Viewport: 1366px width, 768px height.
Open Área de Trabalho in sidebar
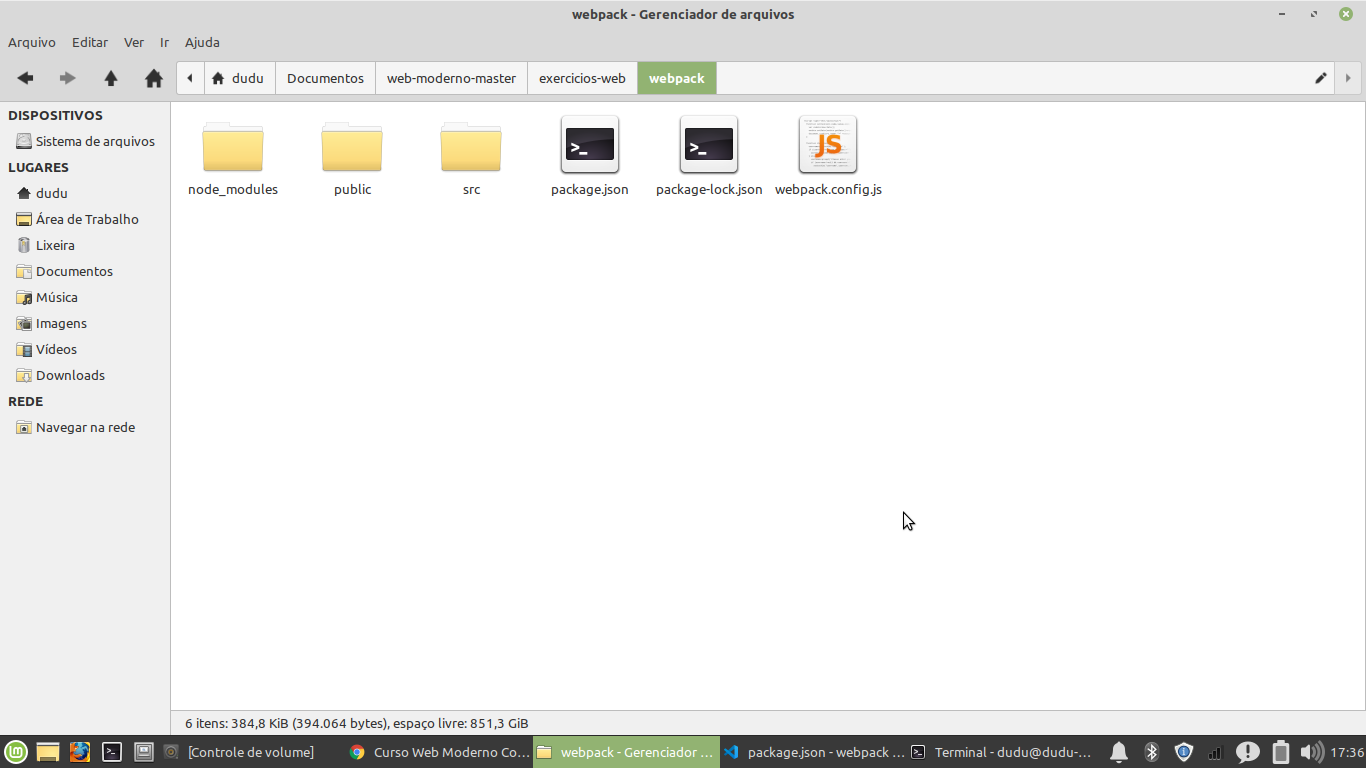(85, 219)
